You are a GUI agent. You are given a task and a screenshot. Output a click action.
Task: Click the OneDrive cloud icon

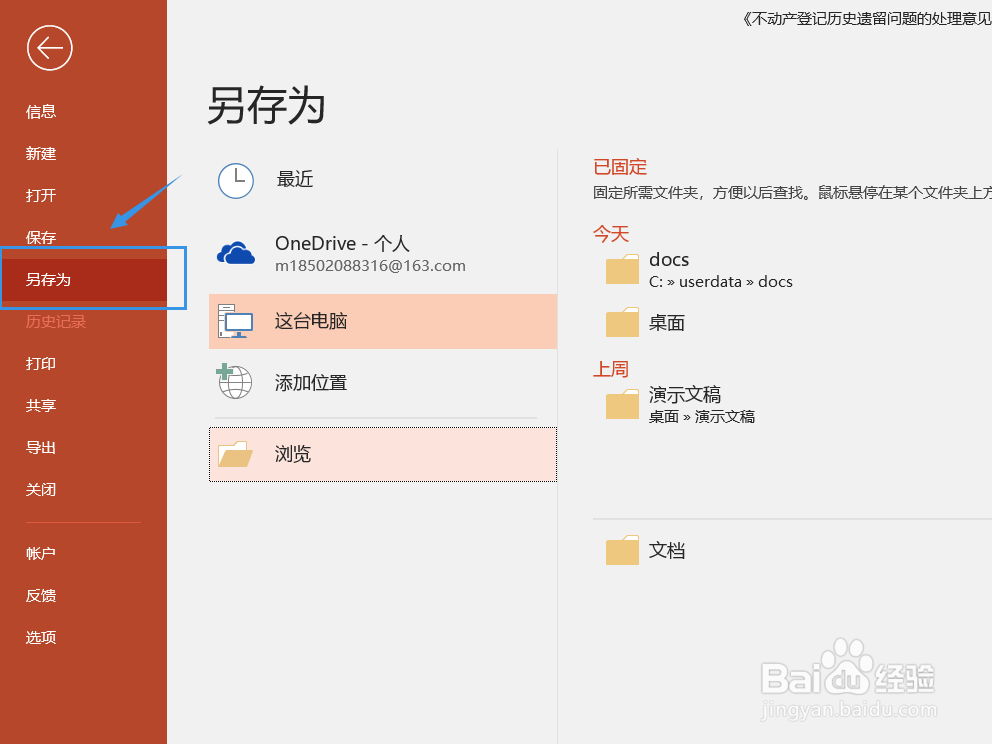[236, 253]
